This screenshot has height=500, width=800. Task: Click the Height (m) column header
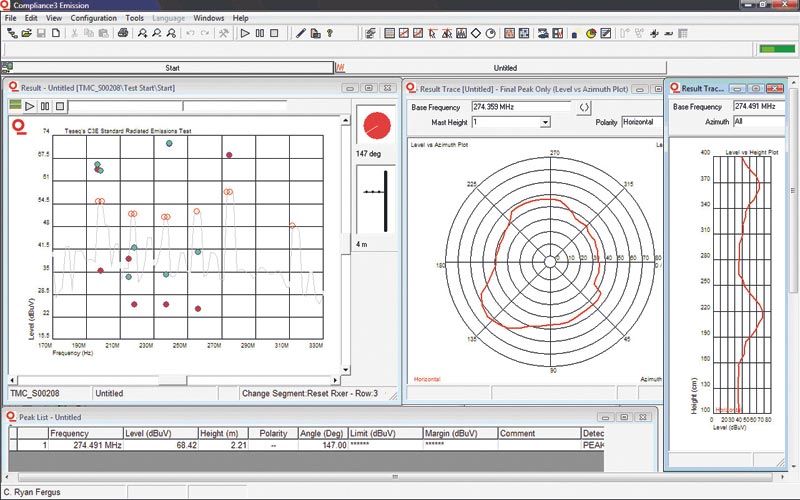point(223,433)
